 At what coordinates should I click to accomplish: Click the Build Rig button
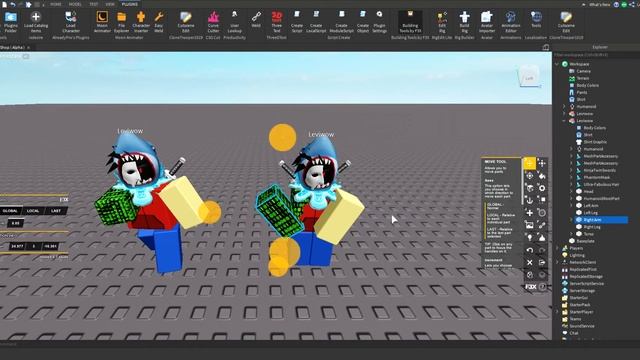(464, 22)
